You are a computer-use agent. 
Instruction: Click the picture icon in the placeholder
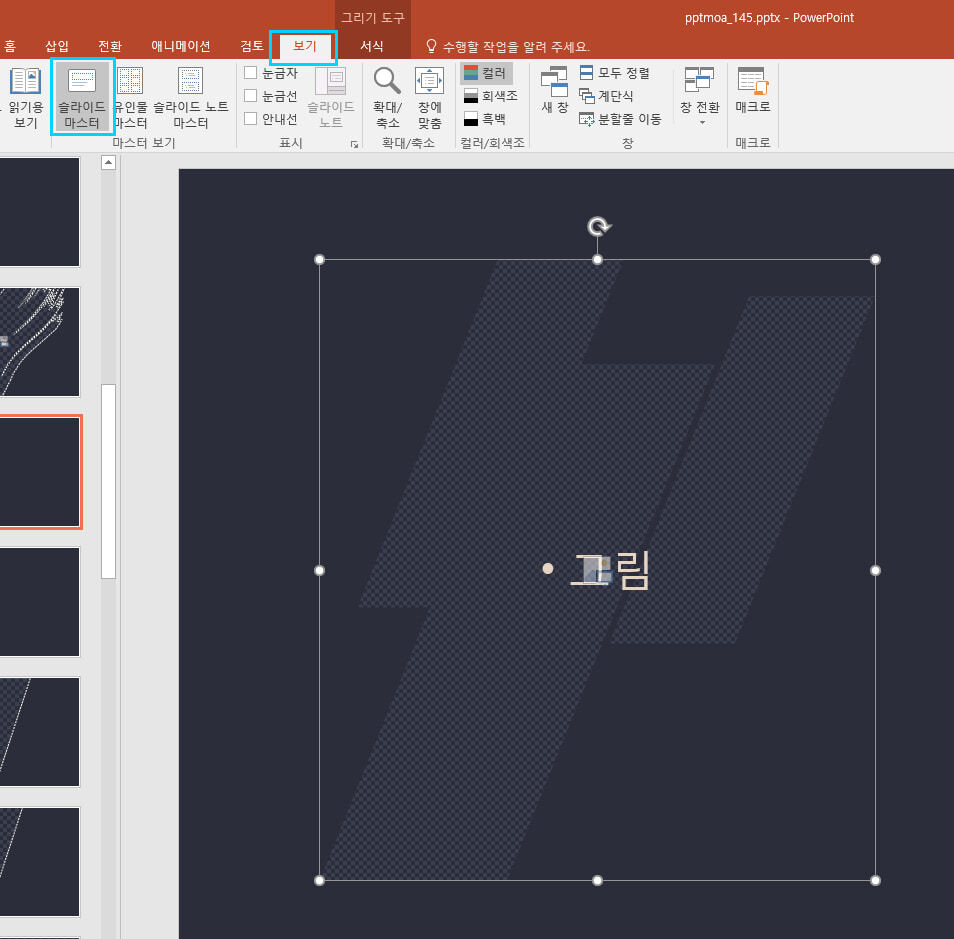coord(597,570)
